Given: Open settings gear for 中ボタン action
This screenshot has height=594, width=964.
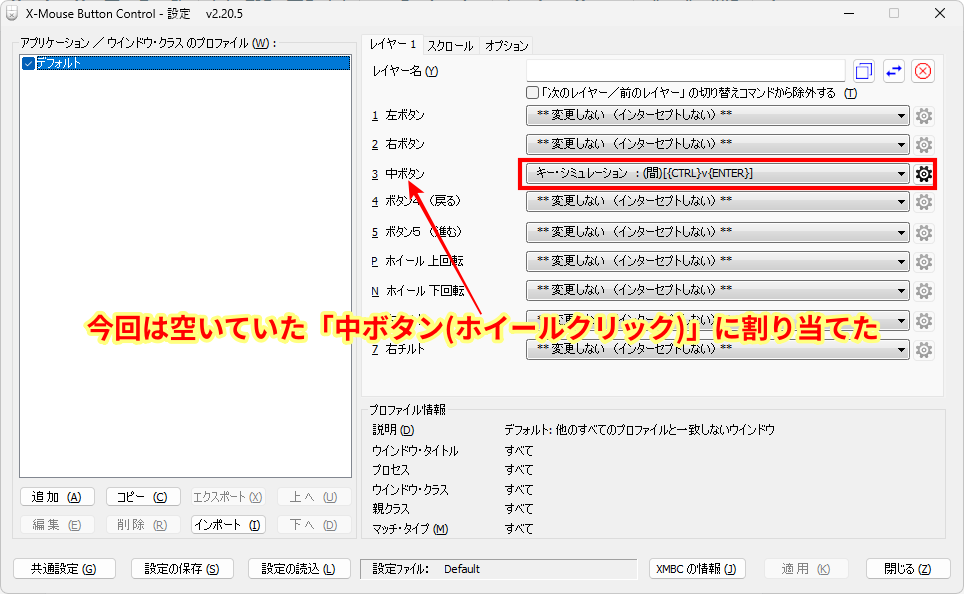Looking at the screenshot, I should pyautogui.click(x=922, y=173).
